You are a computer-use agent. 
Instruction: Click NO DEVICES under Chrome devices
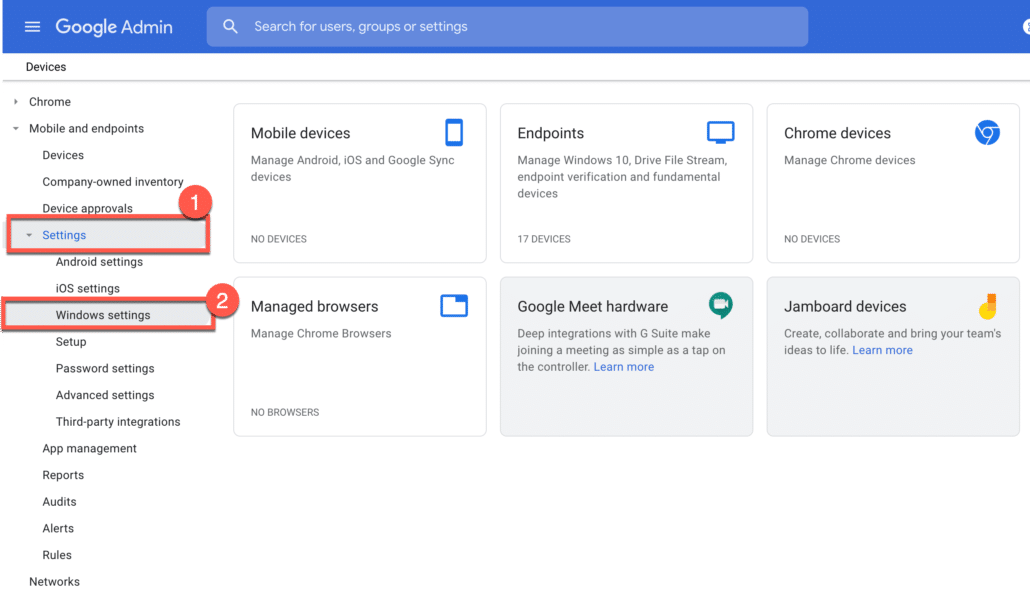(x=812, y=239)
